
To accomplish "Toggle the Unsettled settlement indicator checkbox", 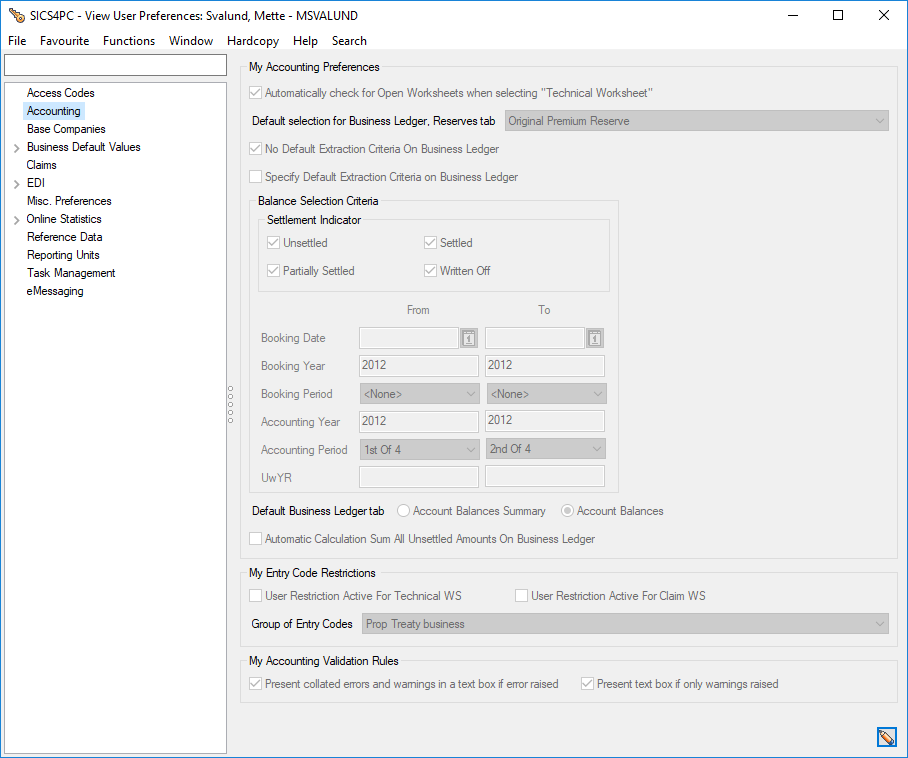I will (x=273, y=242).
